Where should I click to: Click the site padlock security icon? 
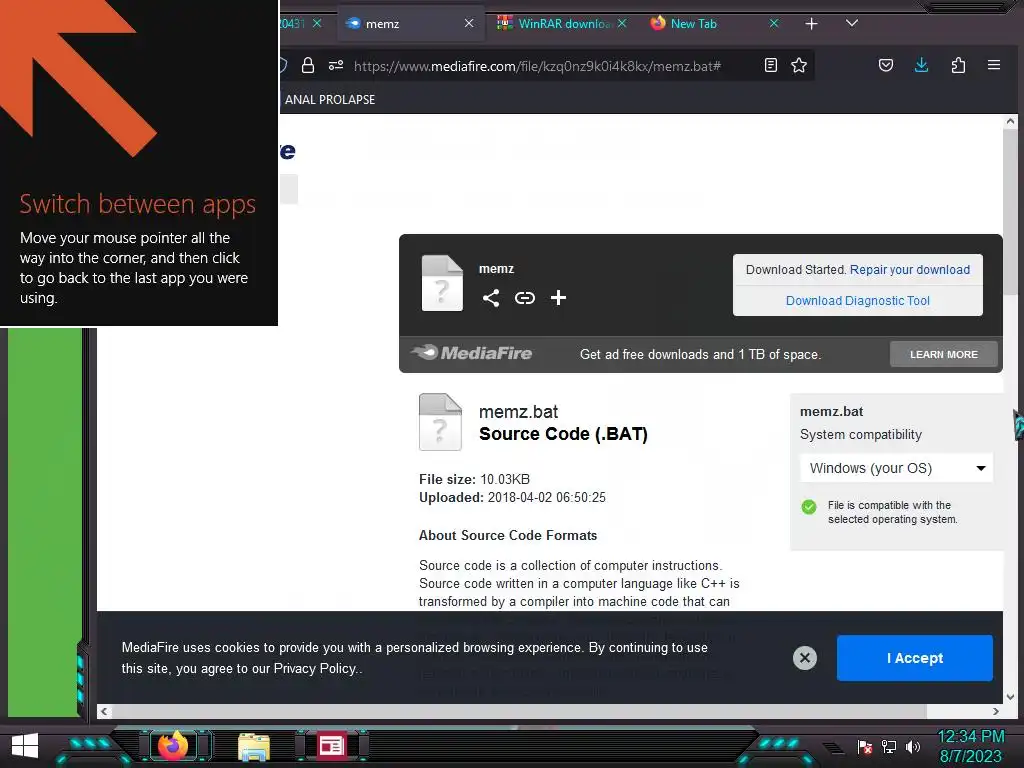[x=308, y=65]
